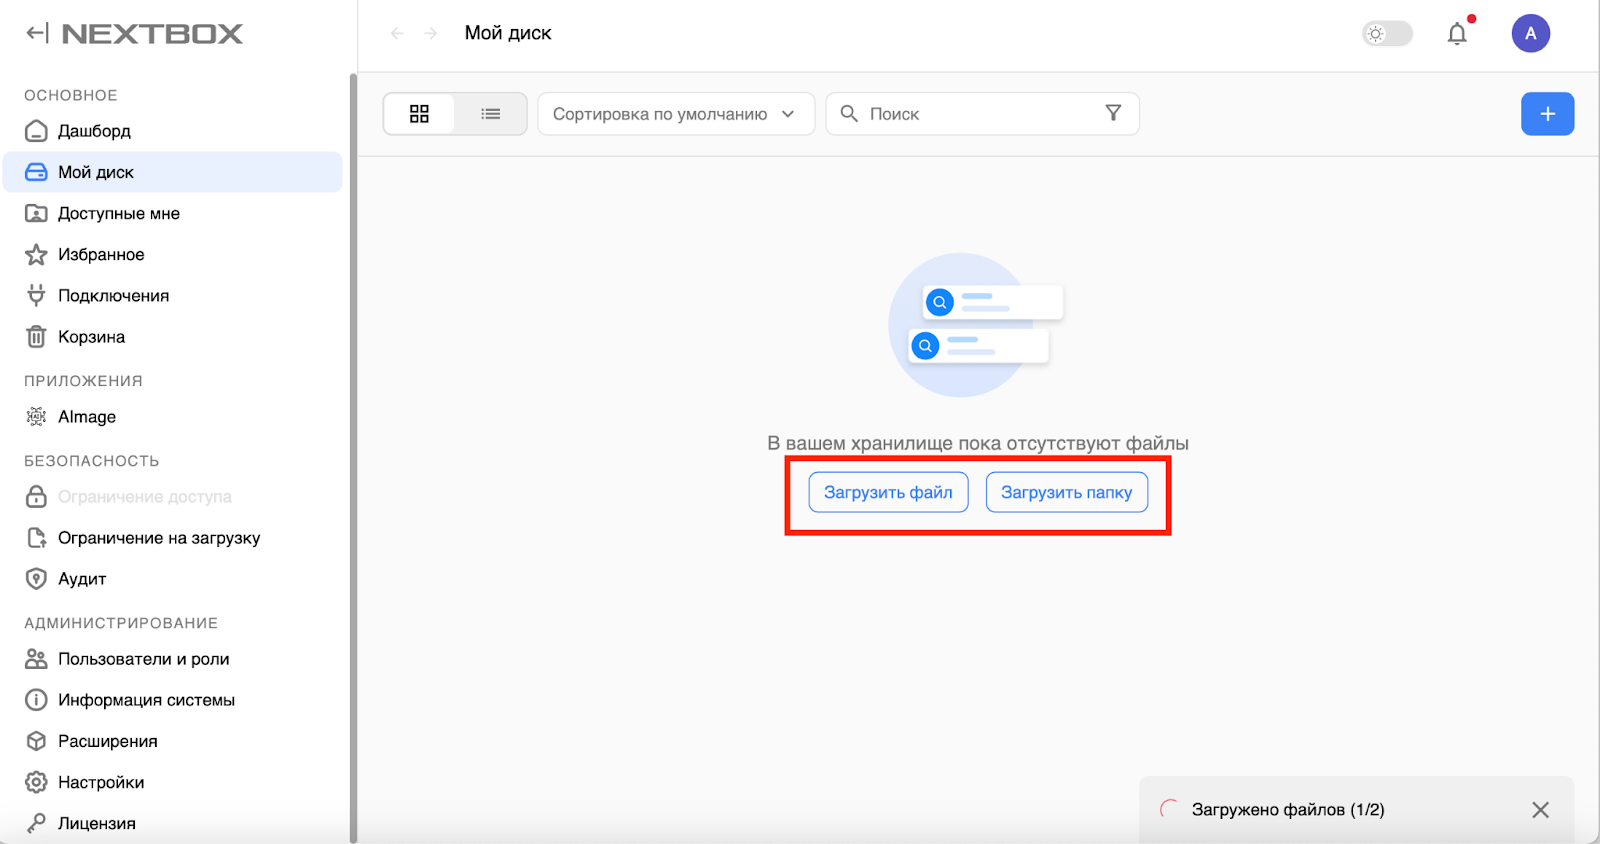Open Избранное with the star icon
Screen dimensions: 1600x844
100,255
